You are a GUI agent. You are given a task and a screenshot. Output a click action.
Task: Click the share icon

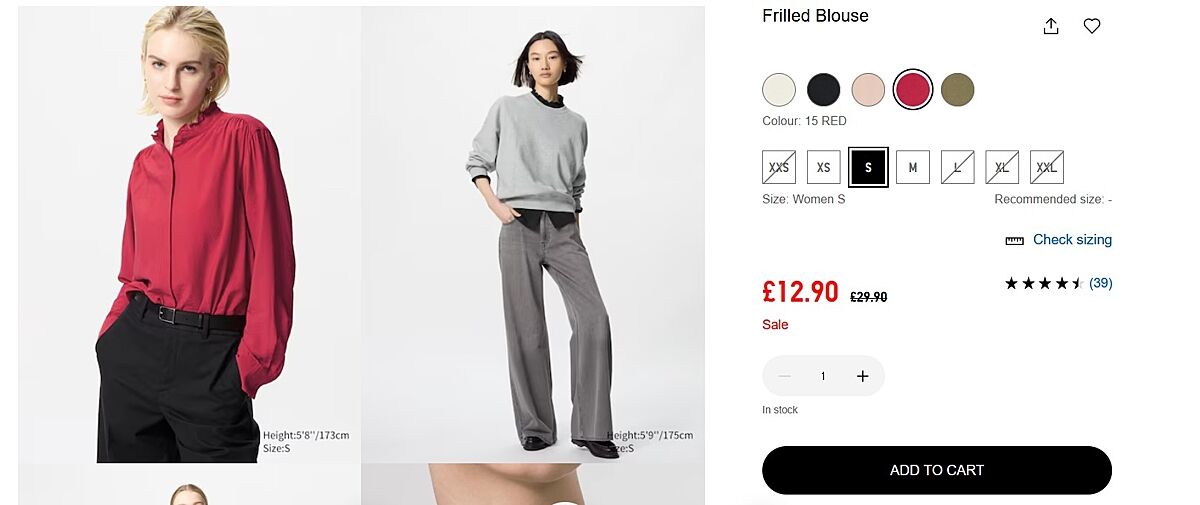(1051, 27)
